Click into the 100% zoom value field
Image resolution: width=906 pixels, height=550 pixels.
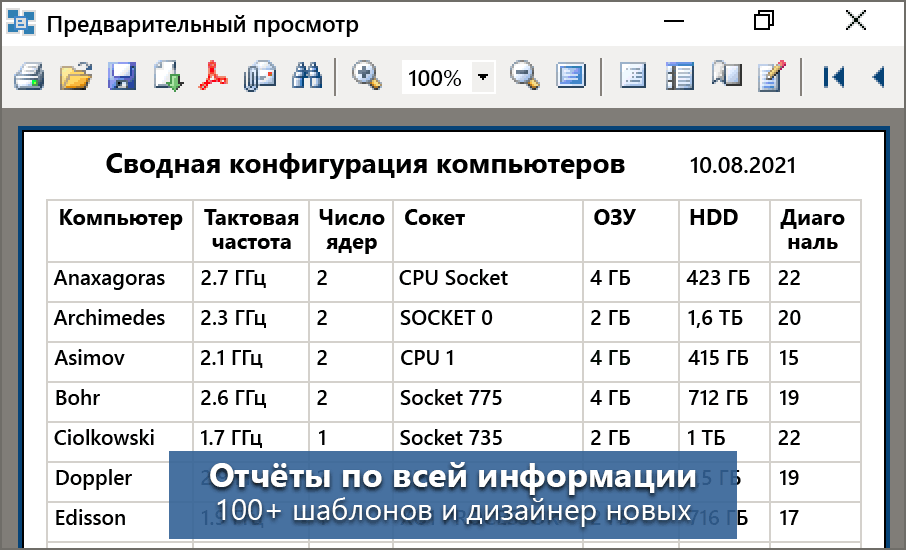pos(435,77)
